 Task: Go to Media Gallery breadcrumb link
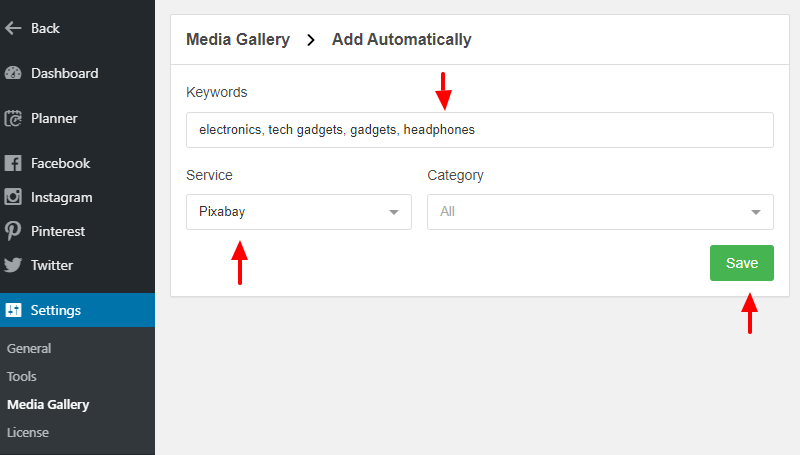pos(238,39)
